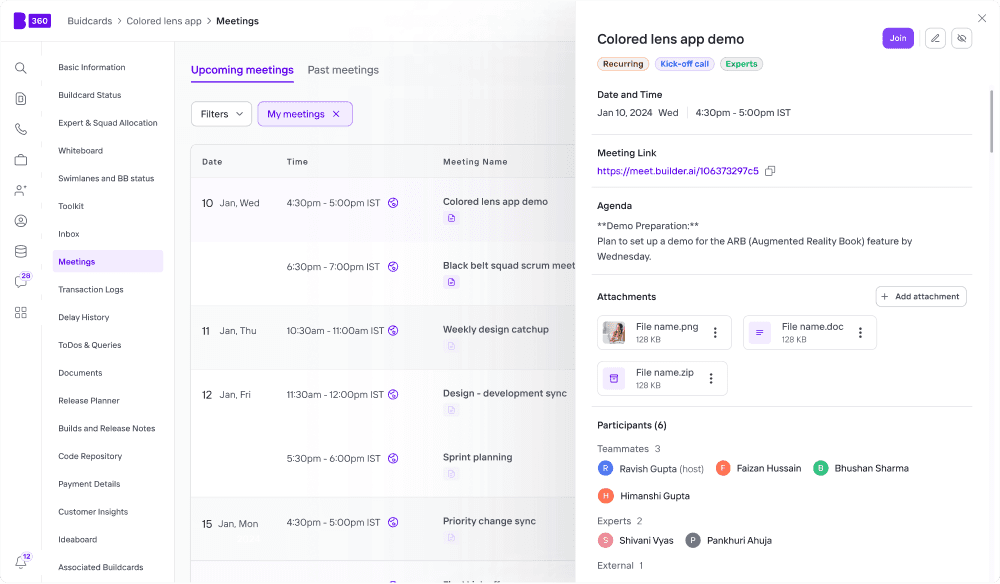Image resolution: width=1000 pixels, height=584 pixels.
Task: Open the meet.builder.ai meeting link
Action: click(678, 171)
